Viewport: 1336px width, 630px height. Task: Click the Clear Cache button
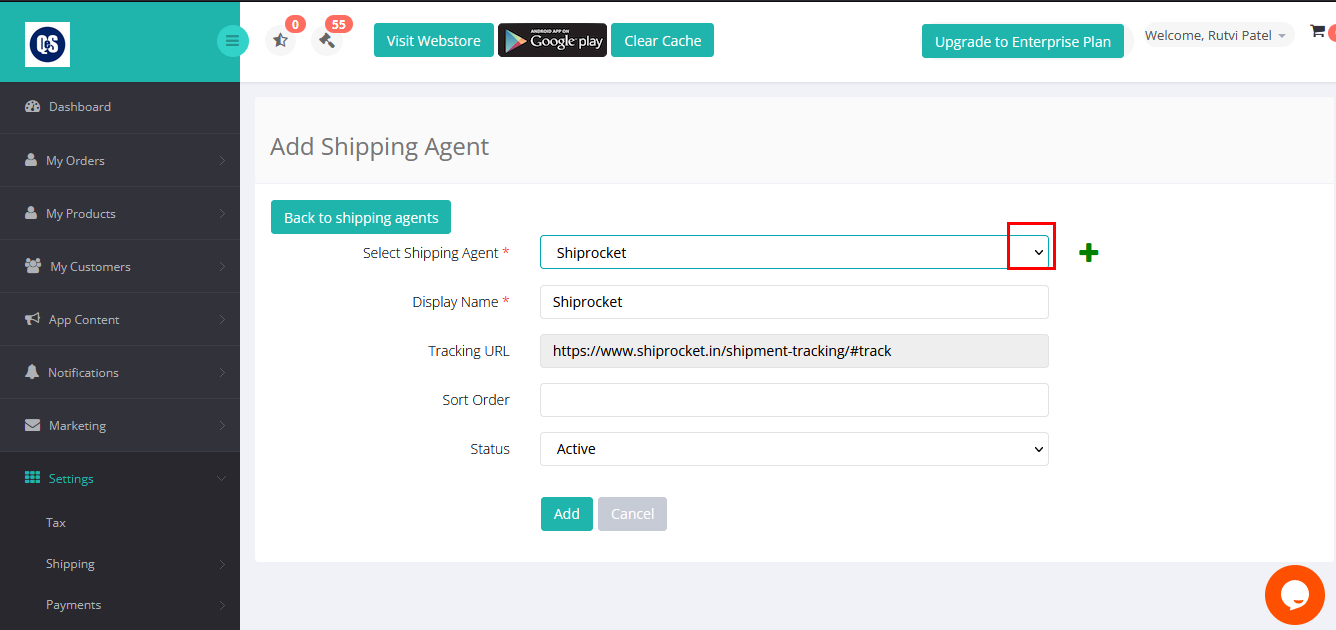[662, 40]
